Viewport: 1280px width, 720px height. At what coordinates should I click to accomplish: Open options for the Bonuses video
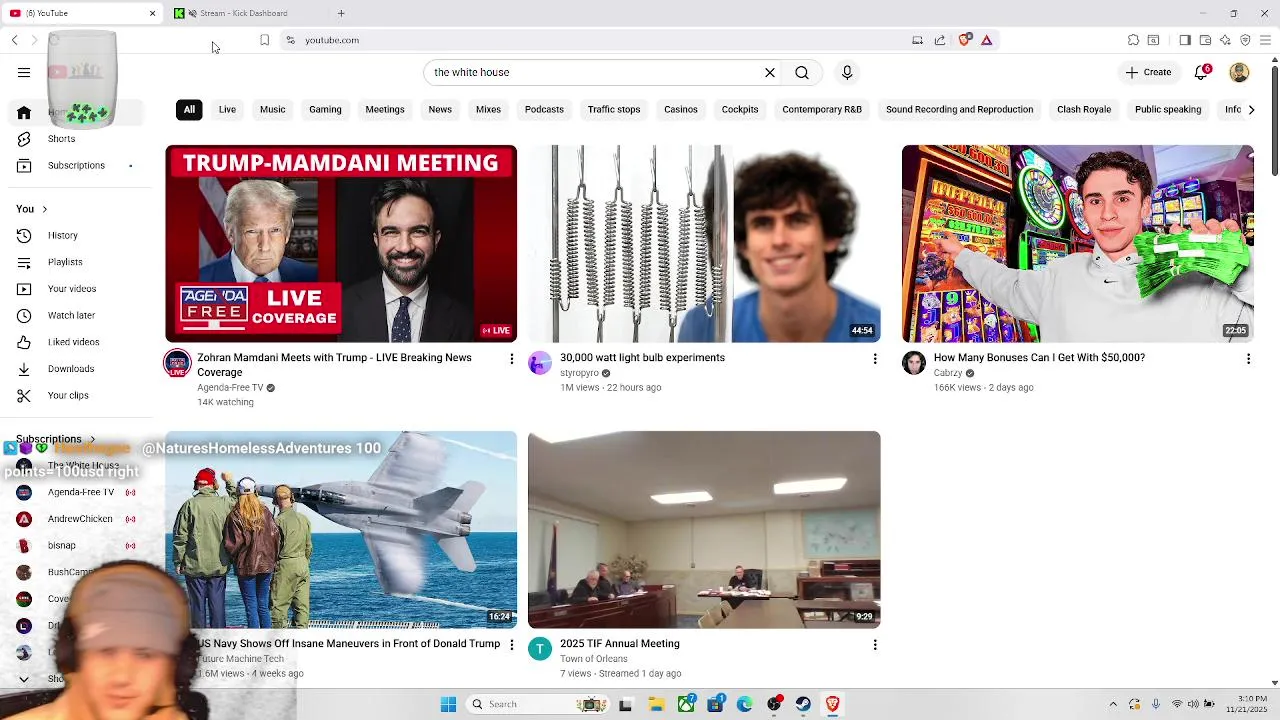[1248, 359]
